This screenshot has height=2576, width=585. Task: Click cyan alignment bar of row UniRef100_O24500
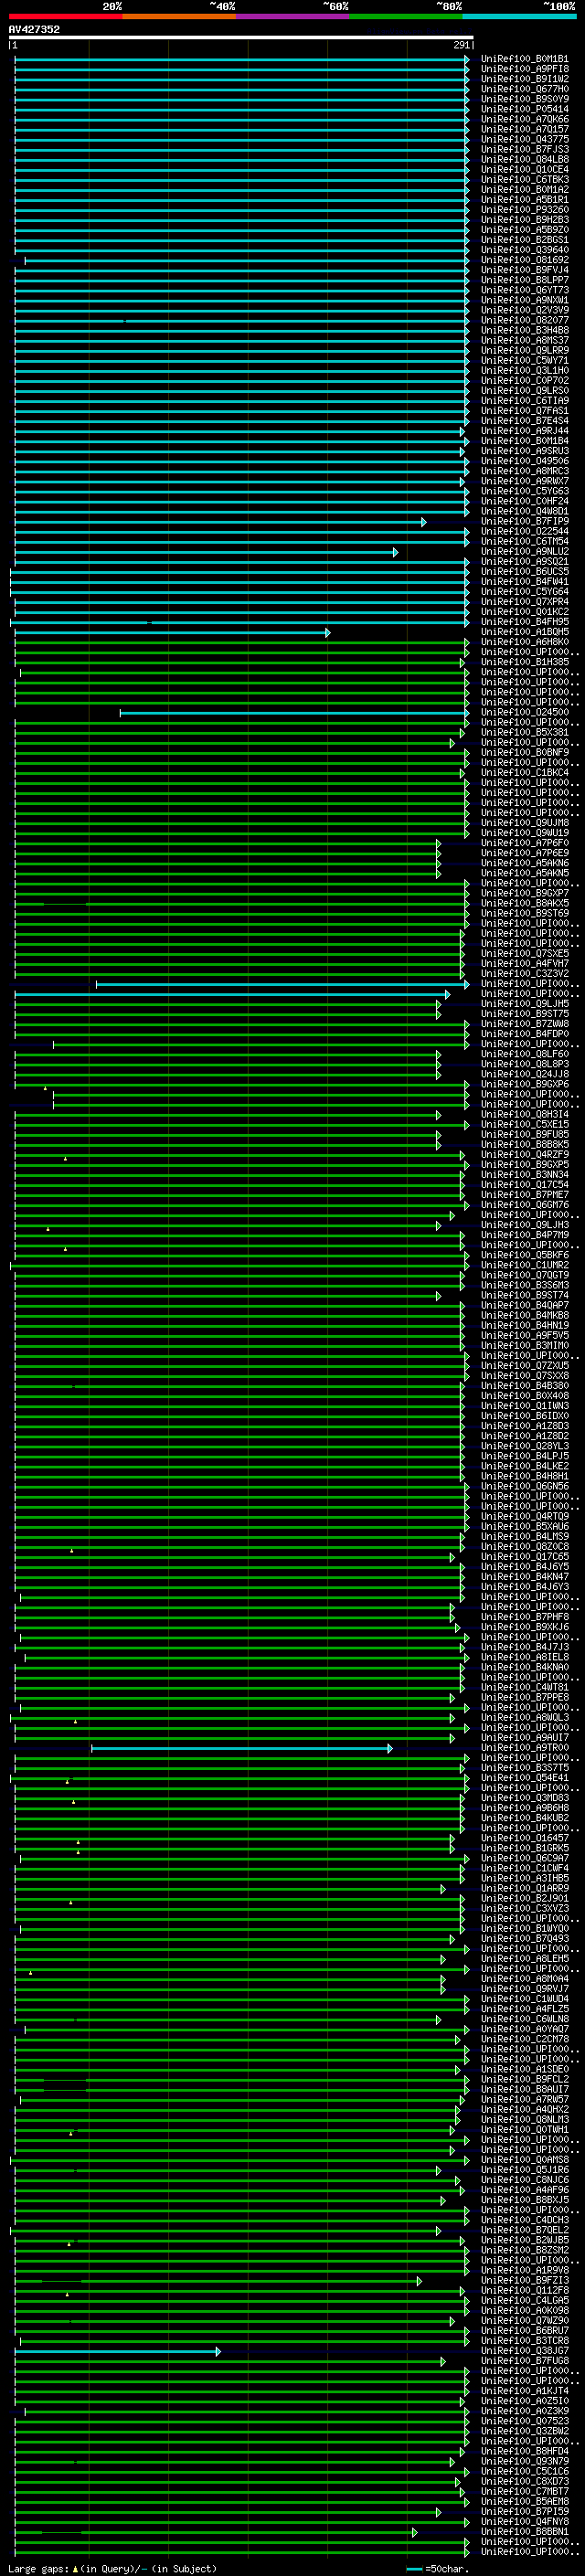coord(294,713)
